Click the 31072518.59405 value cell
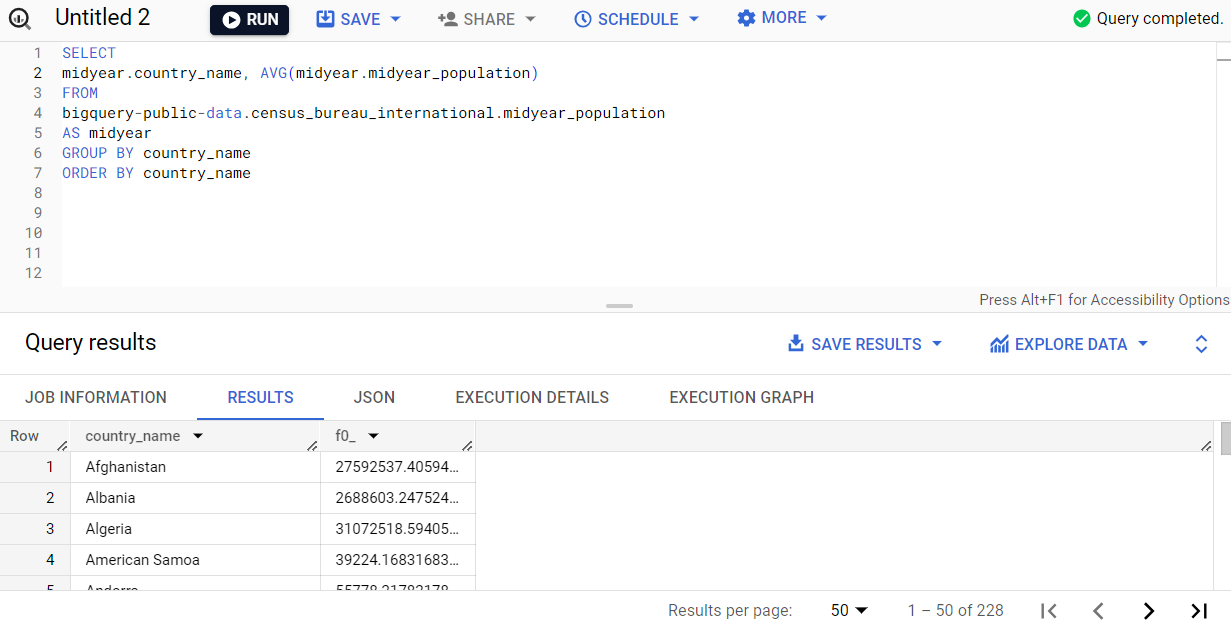This screenshot has width=1231, height=626. (x=398, y=529)
